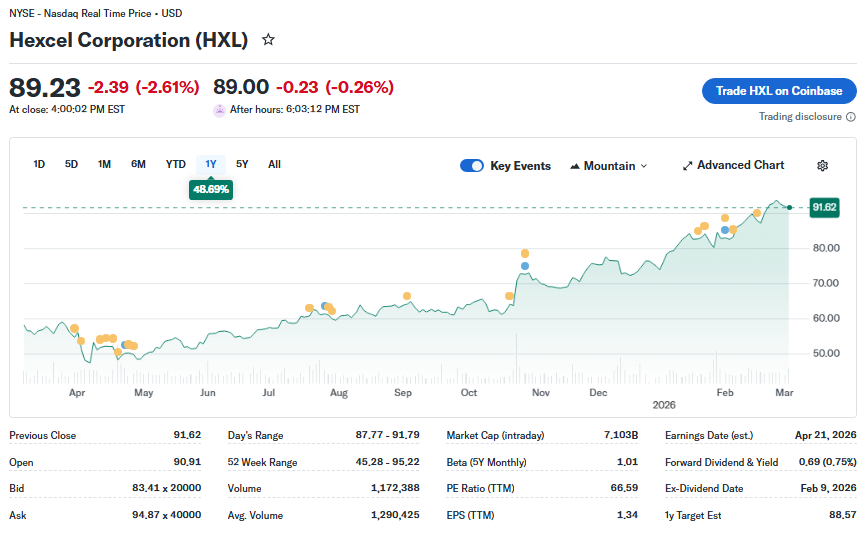Click the Nov x-axis label
Image resolution: width=868 pixels, height=533 pixels.
(x=541, y=393)
